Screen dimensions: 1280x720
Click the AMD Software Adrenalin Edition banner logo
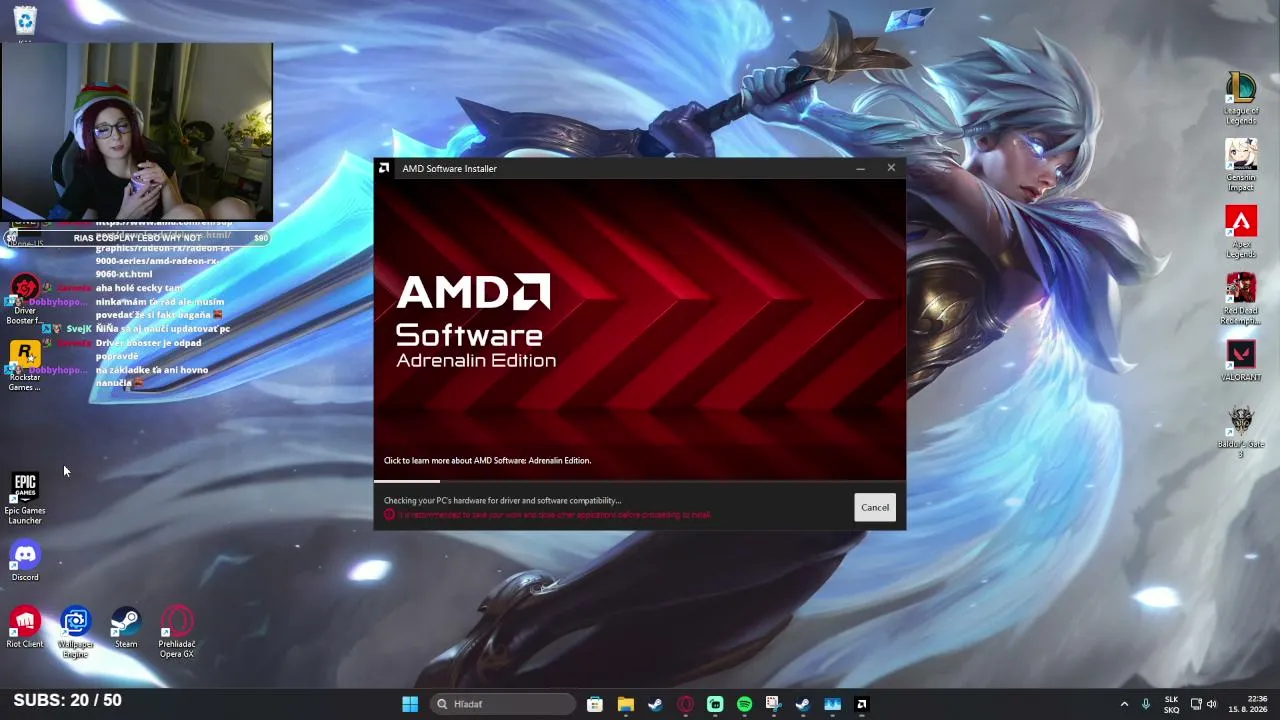click(475, 320)
